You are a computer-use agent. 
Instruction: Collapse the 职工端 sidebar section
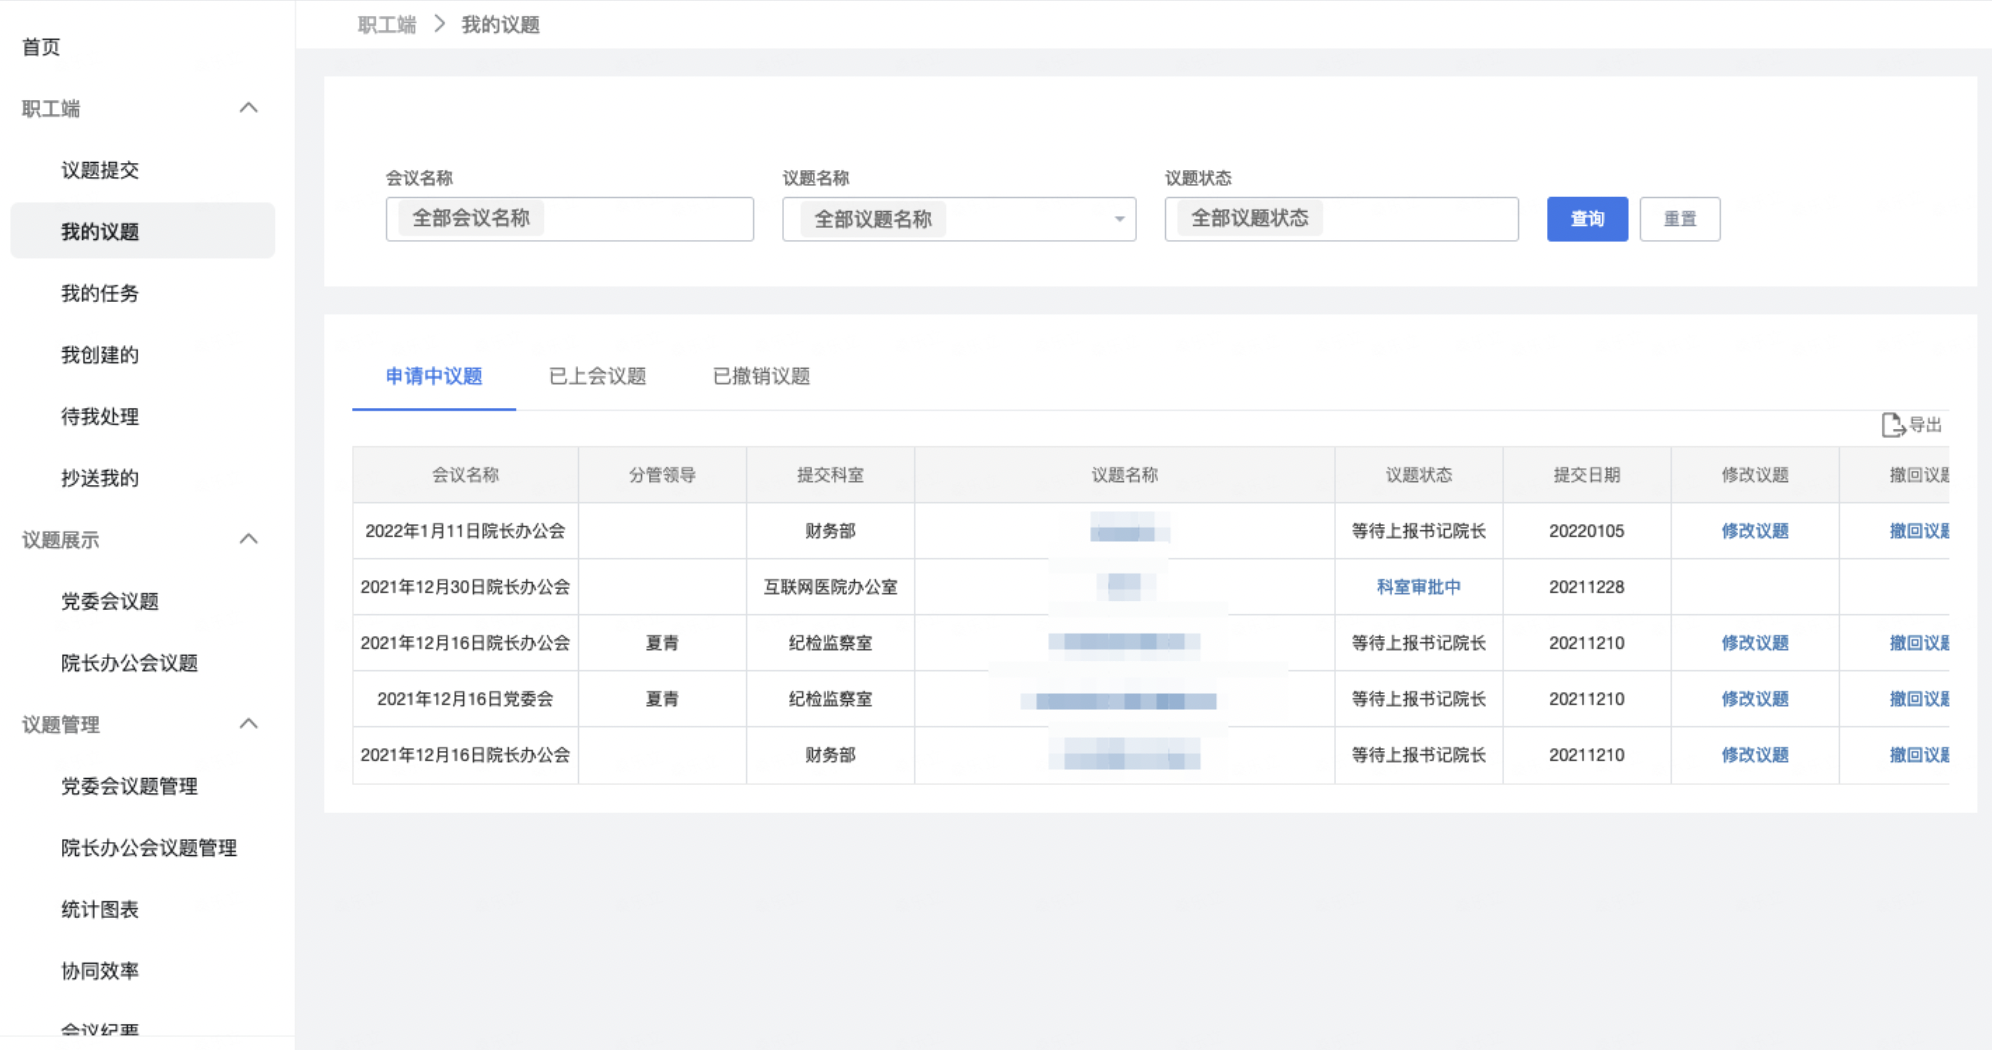pyautogui.click(x=249, y=108)
